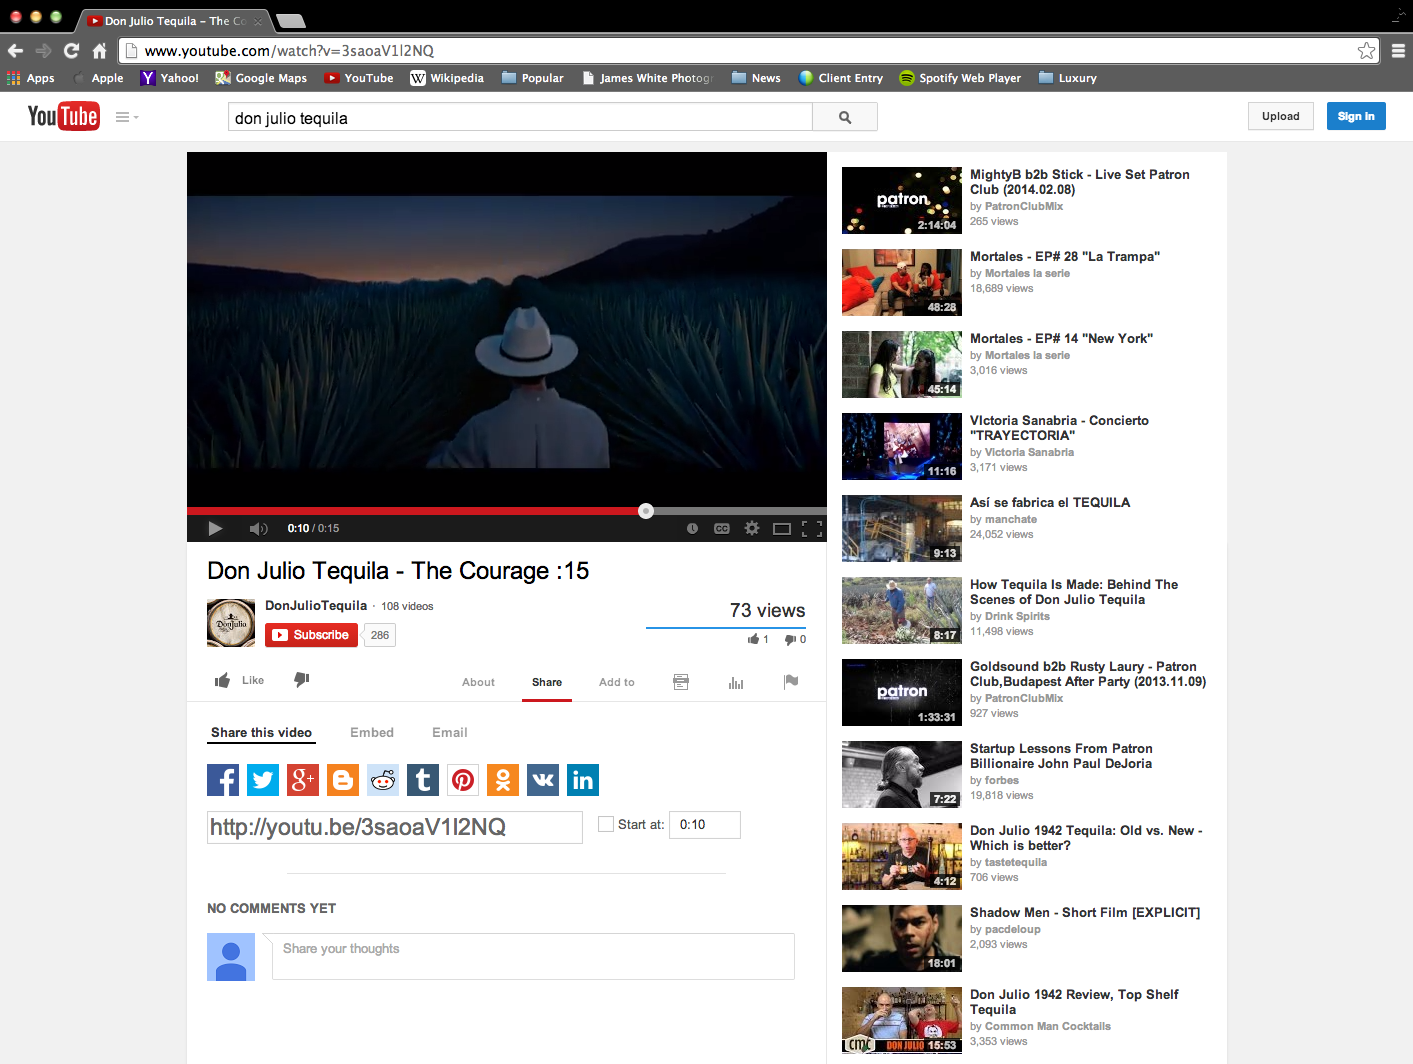Viewport: 1413px width, 1064px height.
Task: Open How Tequila Is Made video thumbnail
Action: [x=902, y=610]
